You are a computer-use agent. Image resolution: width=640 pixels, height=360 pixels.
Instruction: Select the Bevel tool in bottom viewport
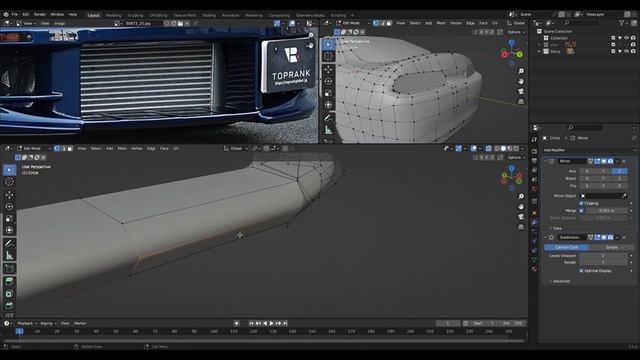pyautogui.click(x=9, y=306)
